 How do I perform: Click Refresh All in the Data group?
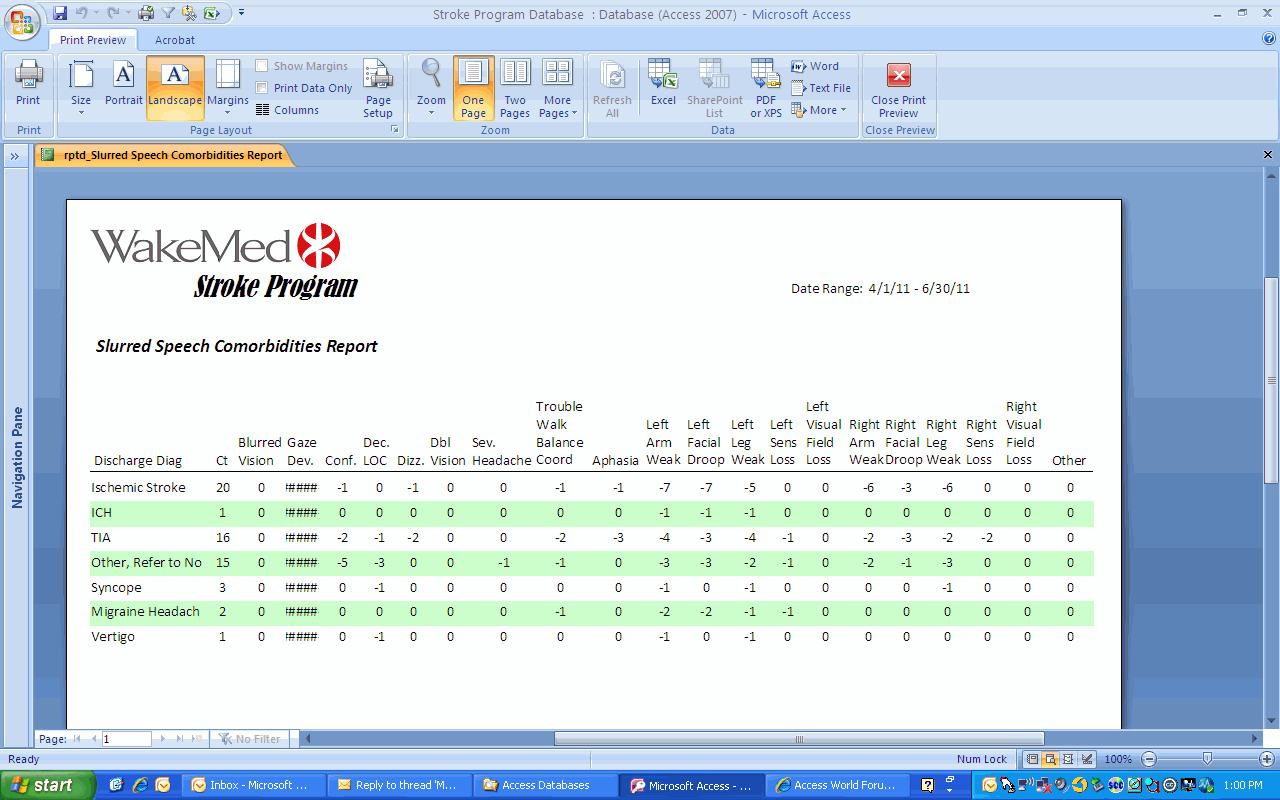pos(612,87)
